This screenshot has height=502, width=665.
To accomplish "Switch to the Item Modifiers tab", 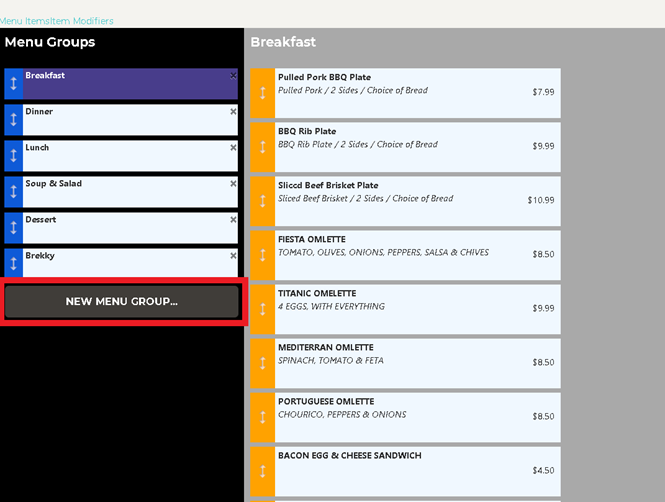I will point(82,21).
